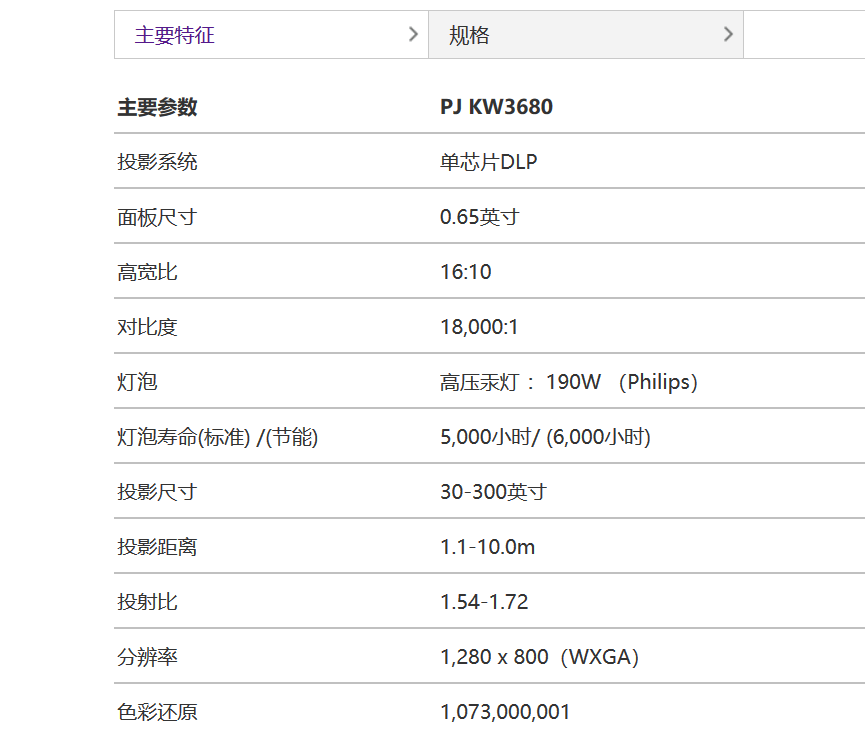Open the 主要特征 tab
Screen dimensions: 865x735
(x=175, y=36)
